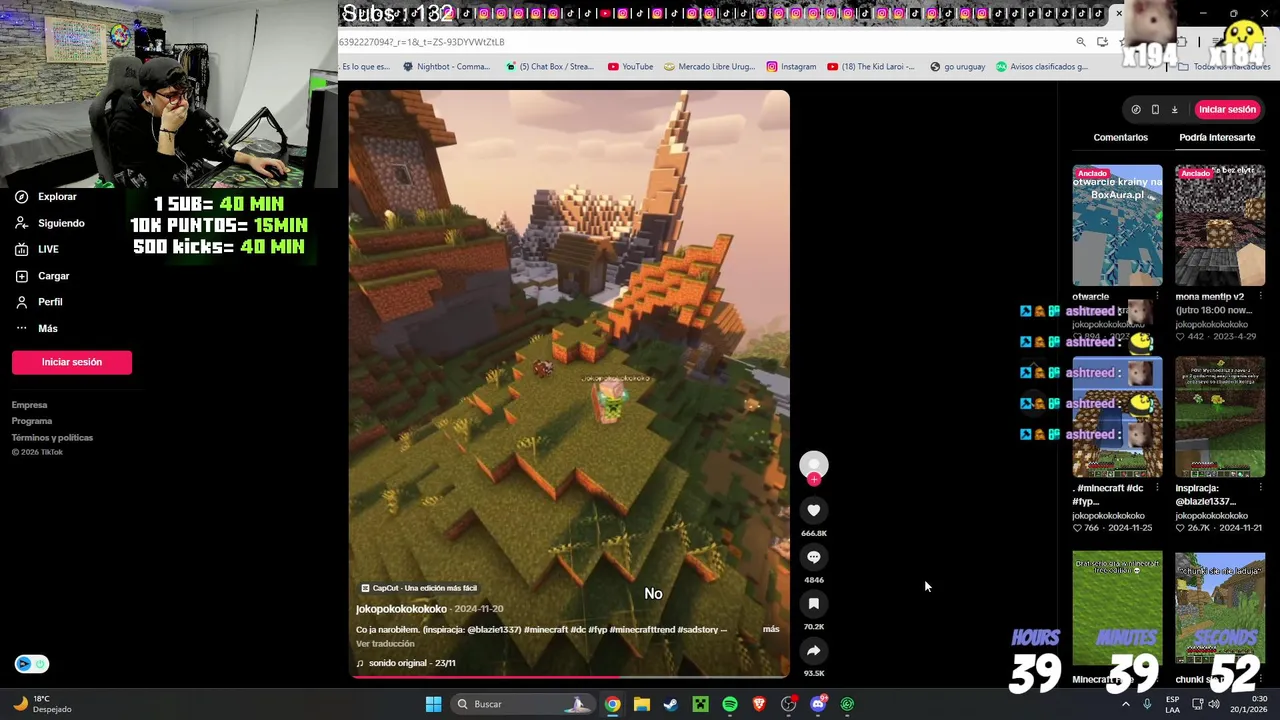Open the Mercado Libre Uruguay bookmark
This screenshot has width=1280, height=720.
coord(709,66)
